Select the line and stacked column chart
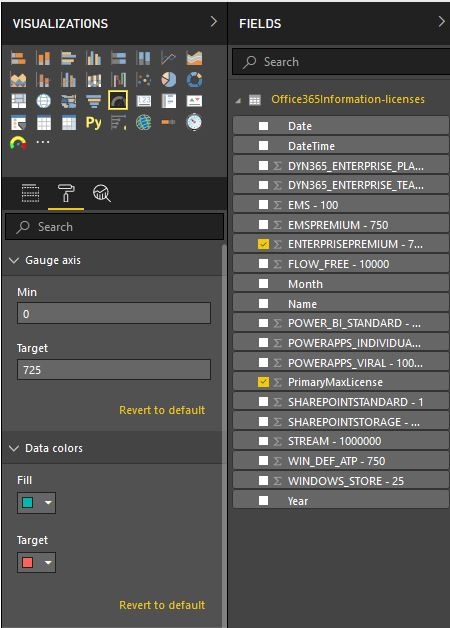The height and width of the screenshot is (628, 450). pos(43,80)
